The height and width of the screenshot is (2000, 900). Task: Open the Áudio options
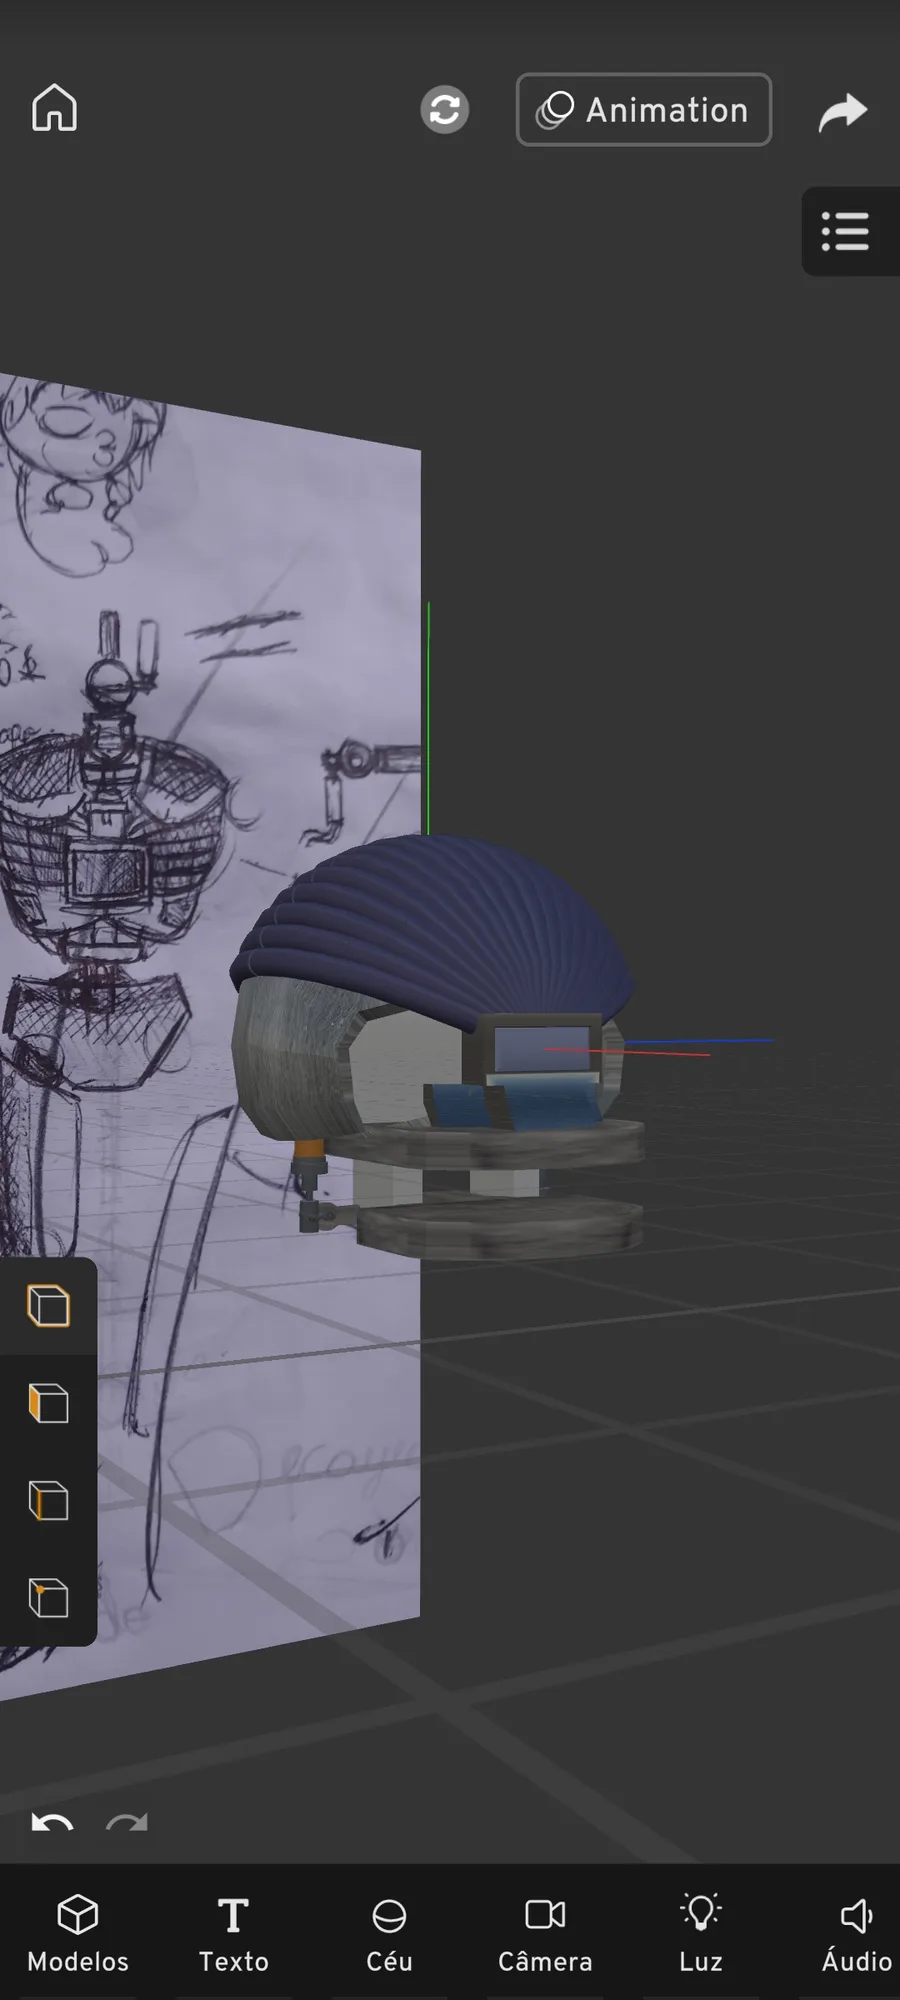click(x=857, y=1934)
